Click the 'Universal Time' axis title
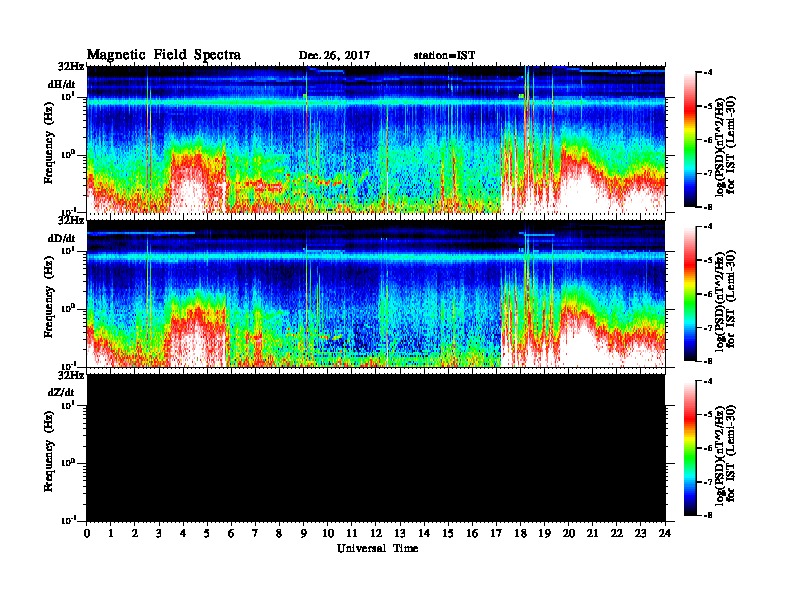792x612 pixels. coord(377,548)
